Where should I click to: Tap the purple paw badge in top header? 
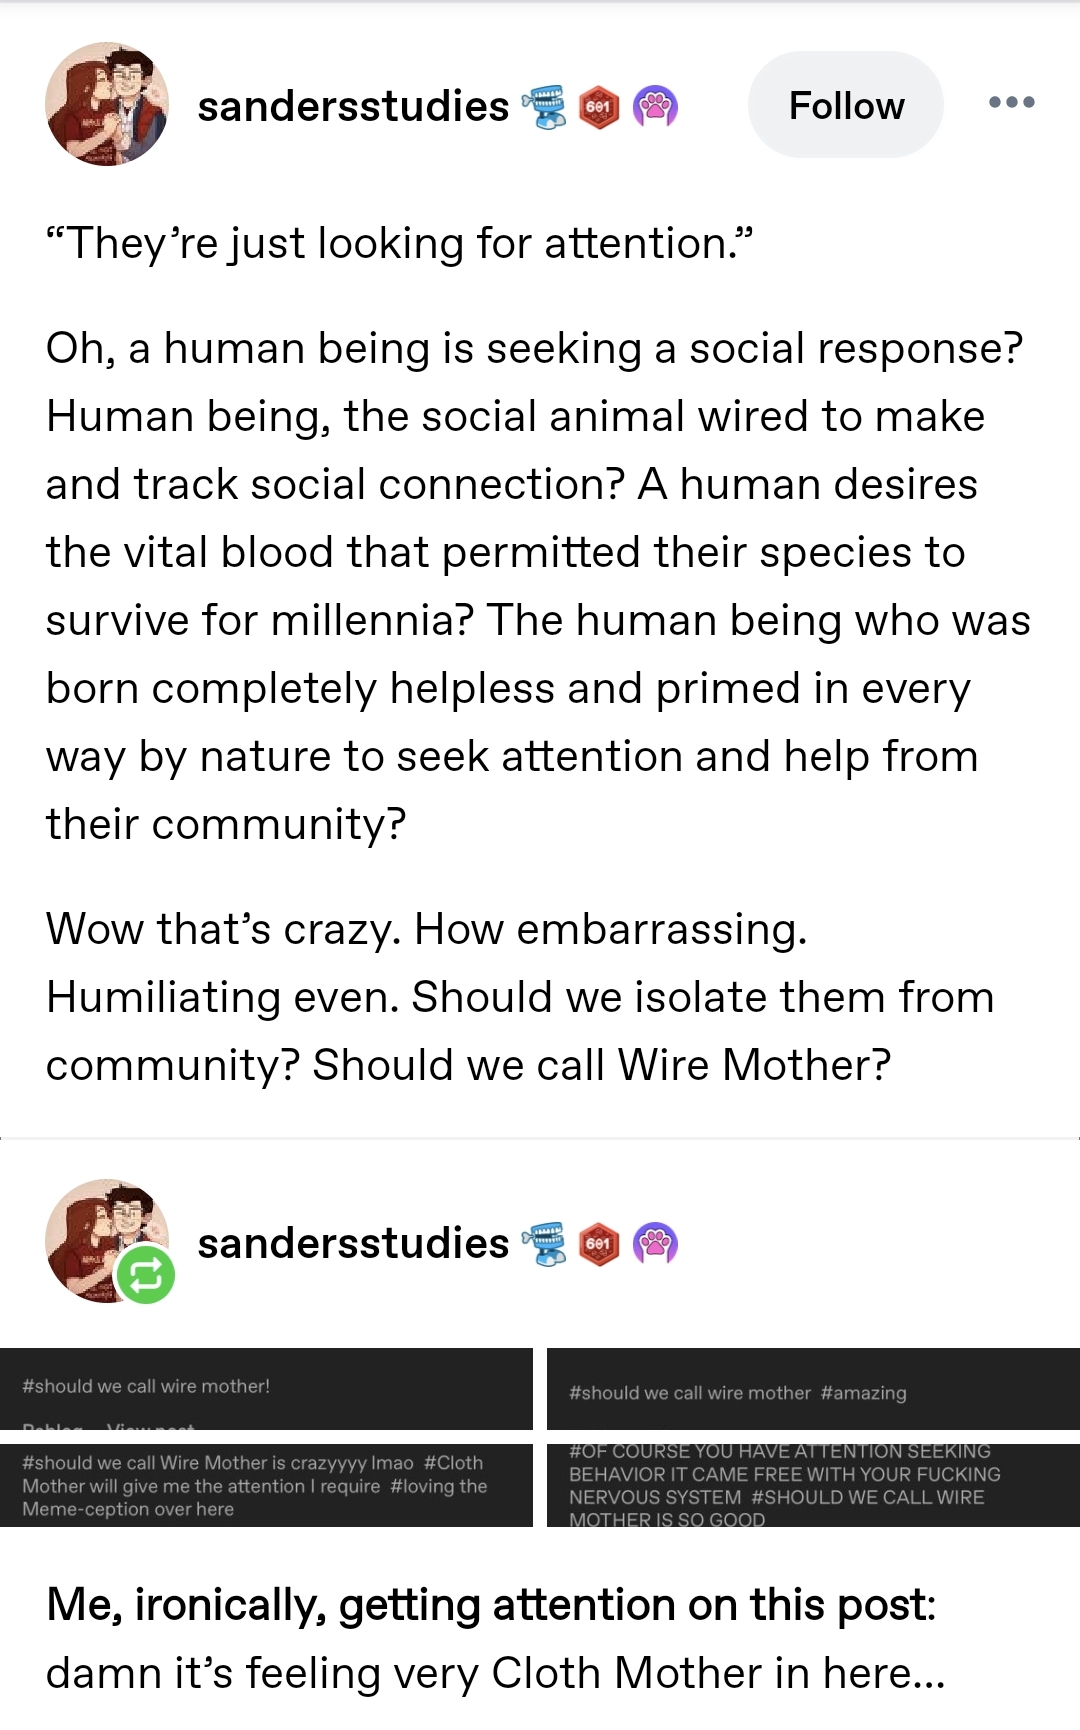655,106
